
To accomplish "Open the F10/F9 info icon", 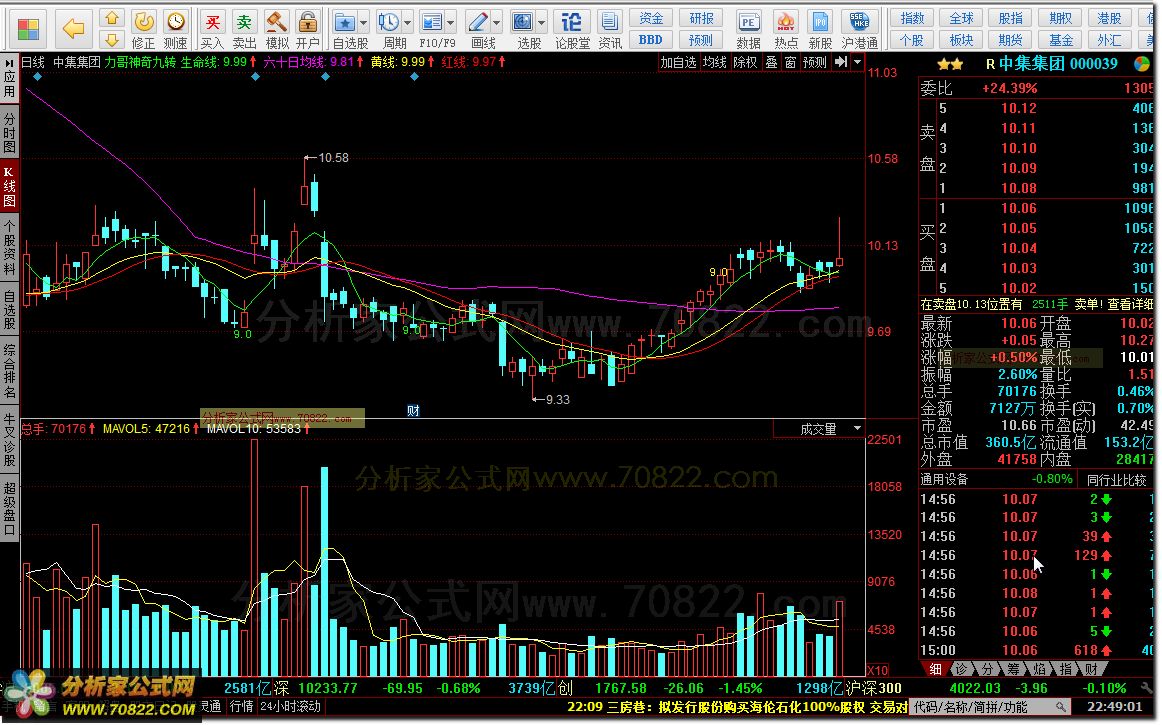I will pos(431,22).
